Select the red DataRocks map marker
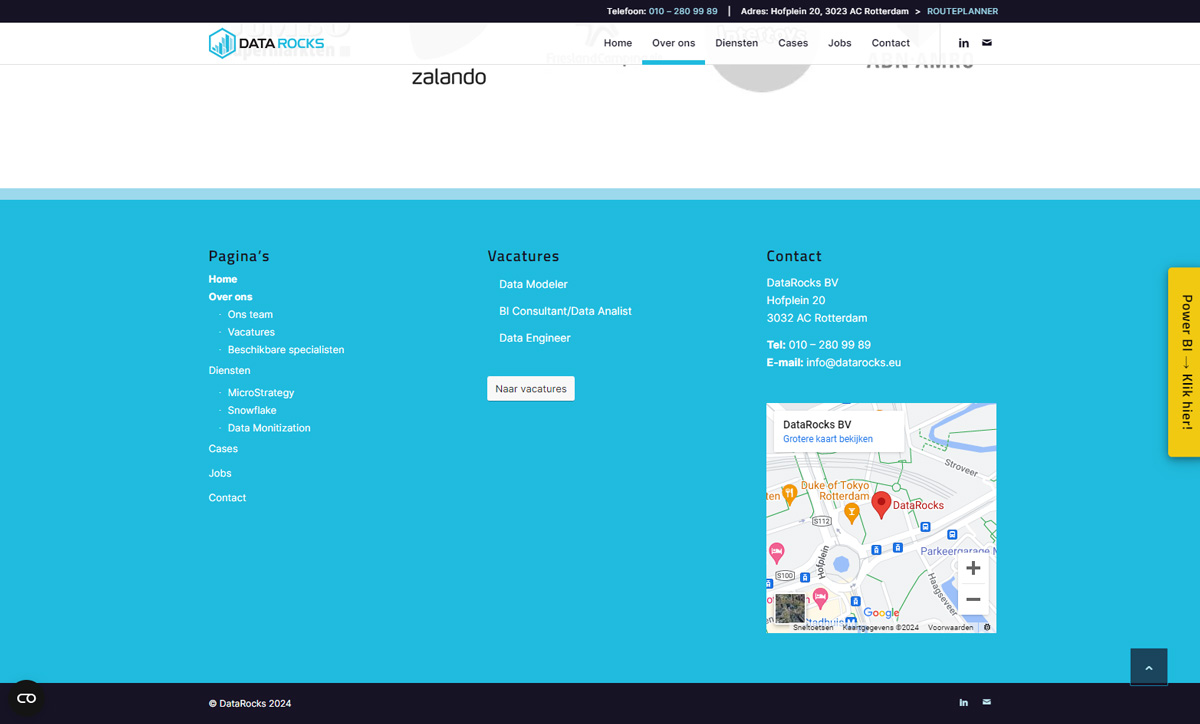Image resolution: width=1200 pixels, height=724 pixels. coord(882,502)
